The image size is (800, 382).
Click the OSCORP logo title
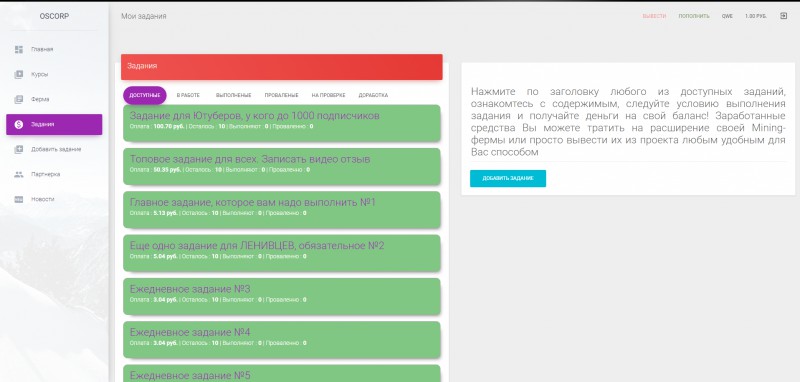click(54, 16)
